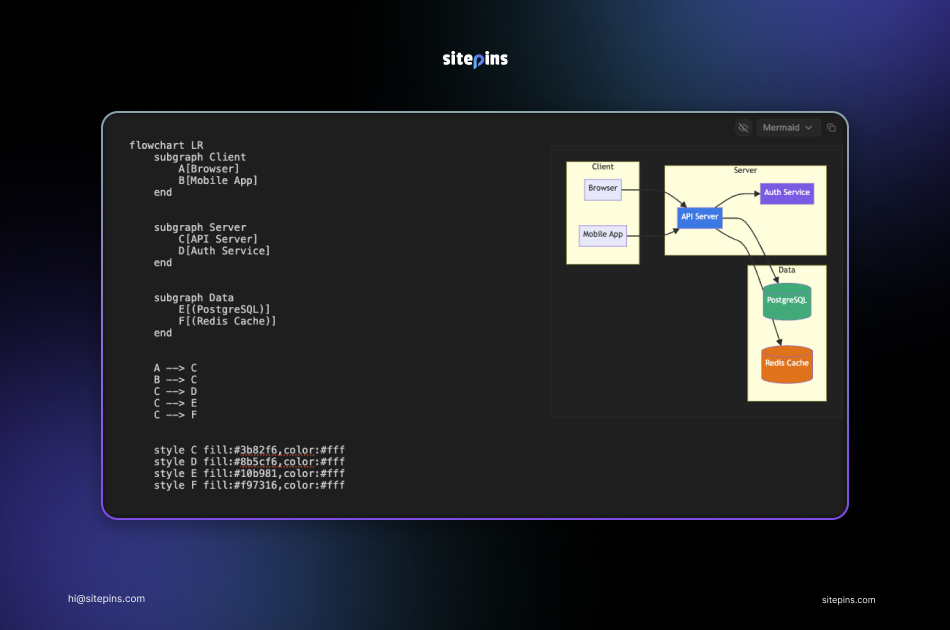Screen dimensions: 950x630
Task: Select the green PostgreSQL database shape
Action: 787,300
